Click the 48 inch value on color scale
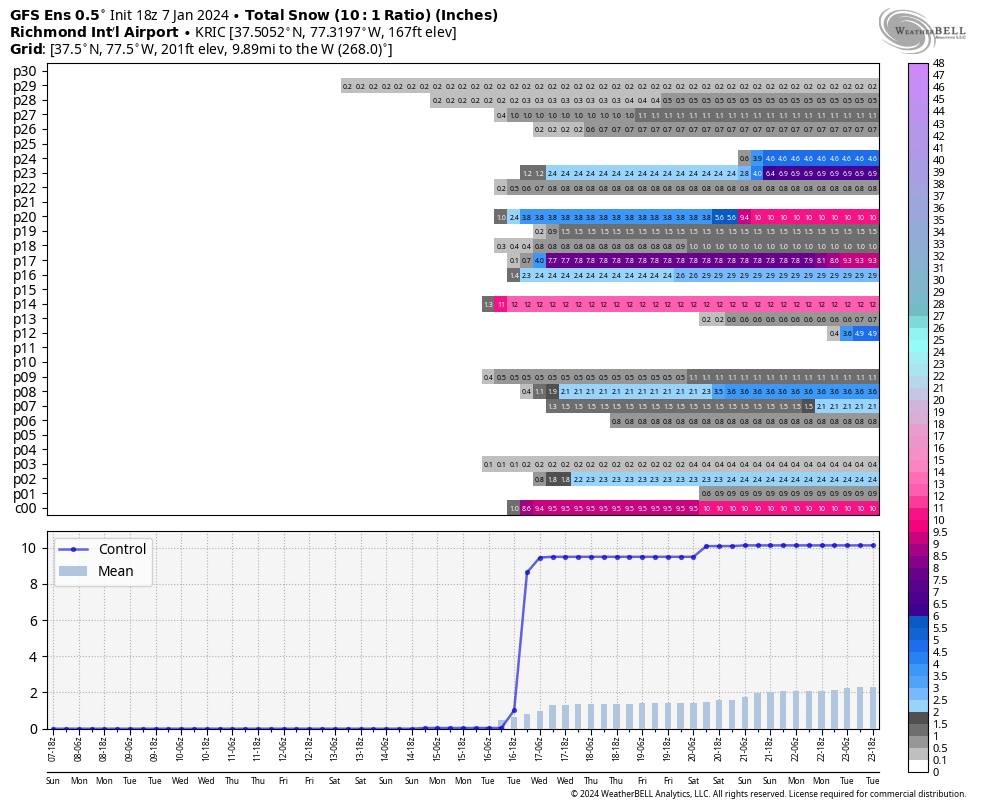This screenshot has height=808, width=984. pyautogui.click(x=939, y=63)
